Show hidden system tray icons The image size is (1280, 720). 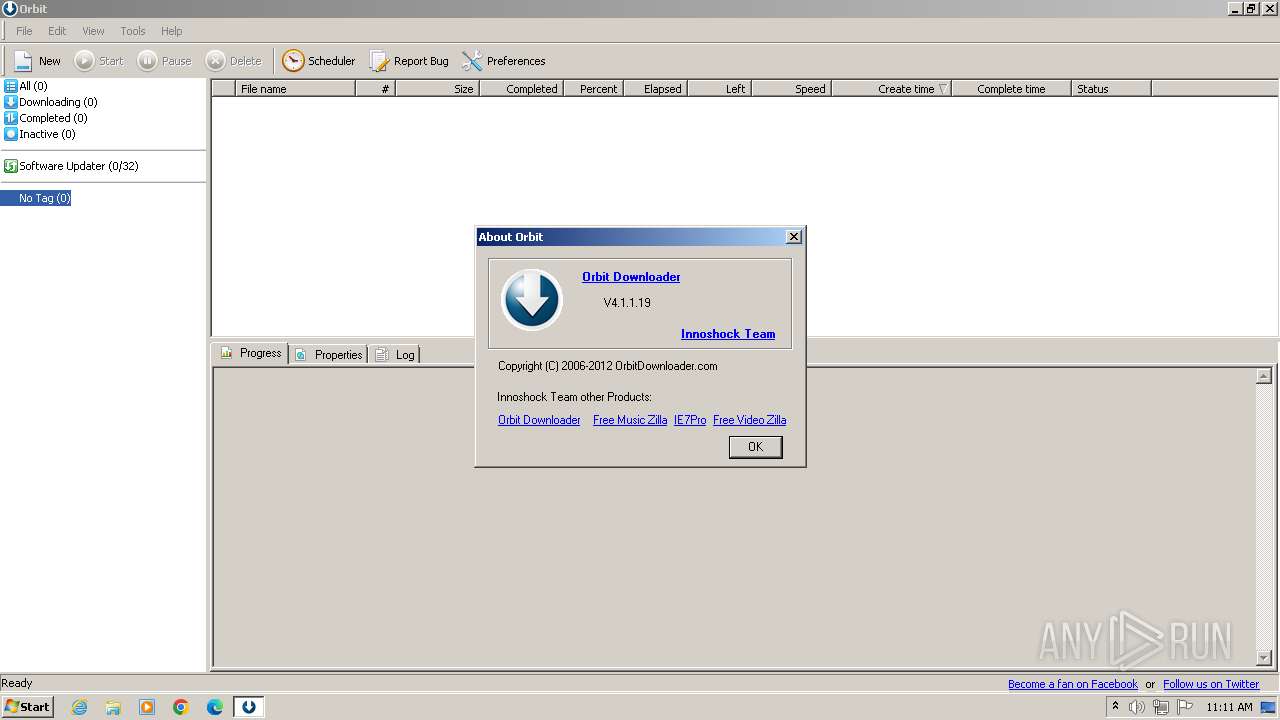point(1116,707)
